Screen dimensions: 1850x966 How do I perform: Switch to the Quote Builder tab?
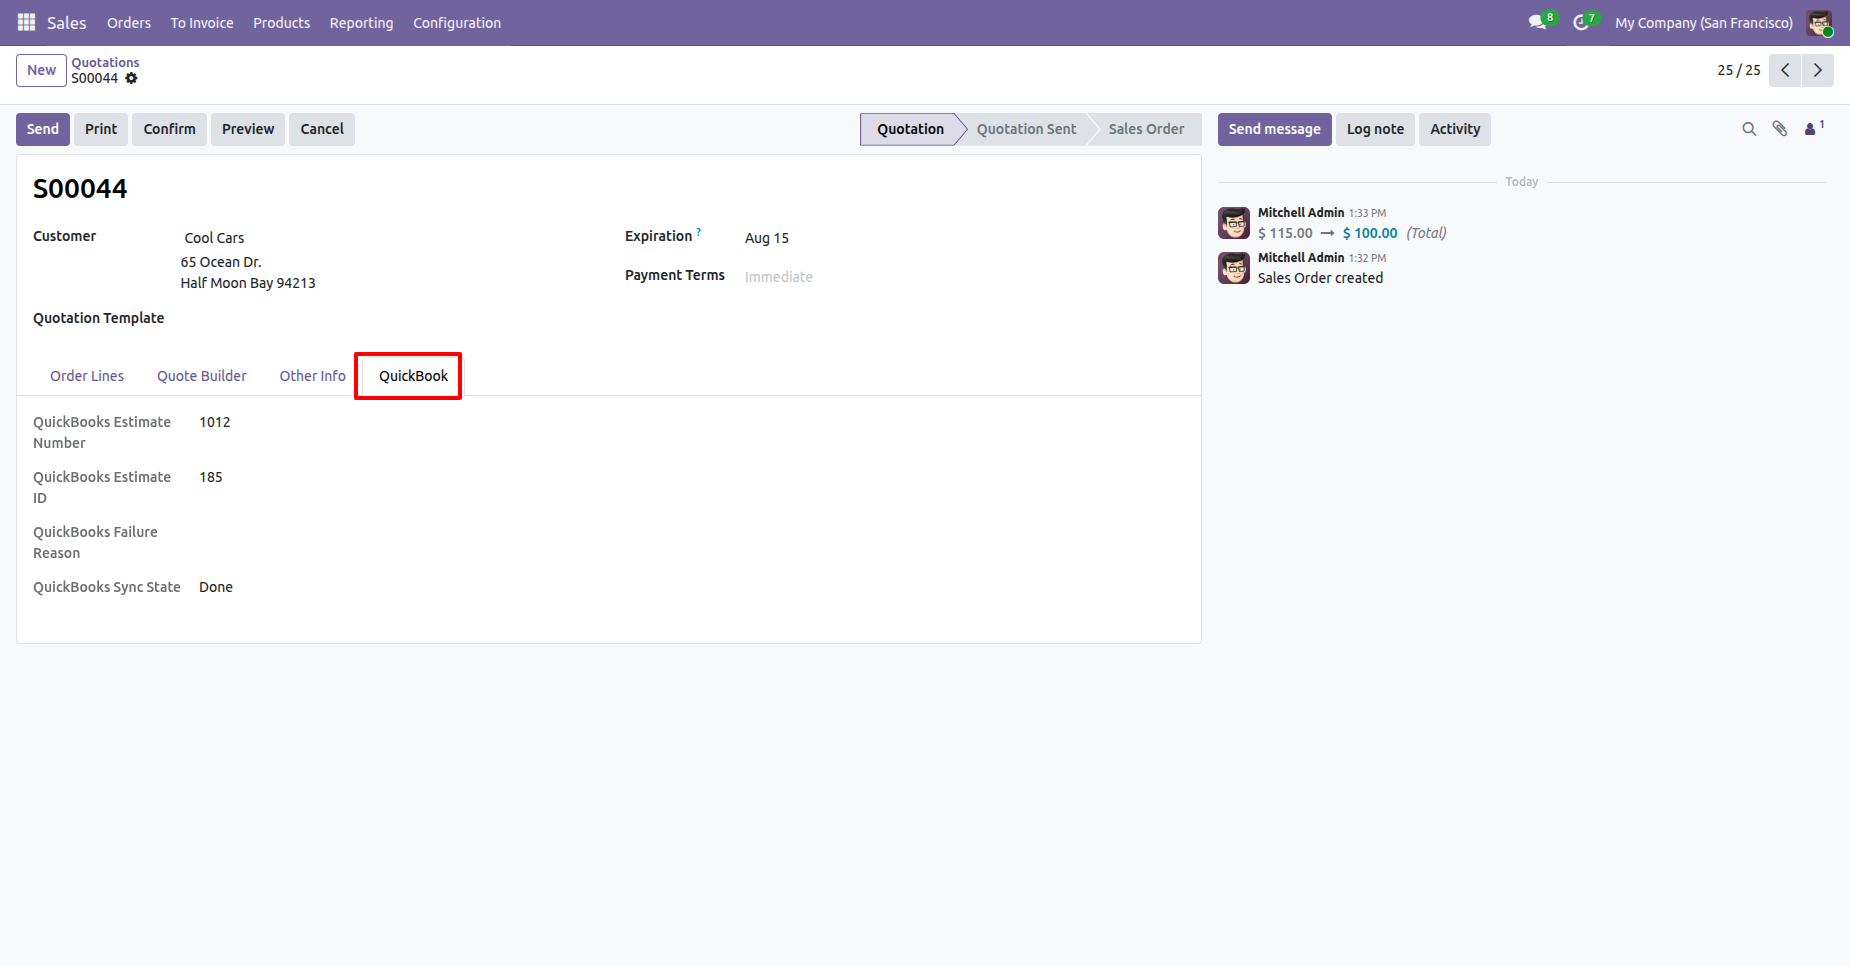click(202, 376)
